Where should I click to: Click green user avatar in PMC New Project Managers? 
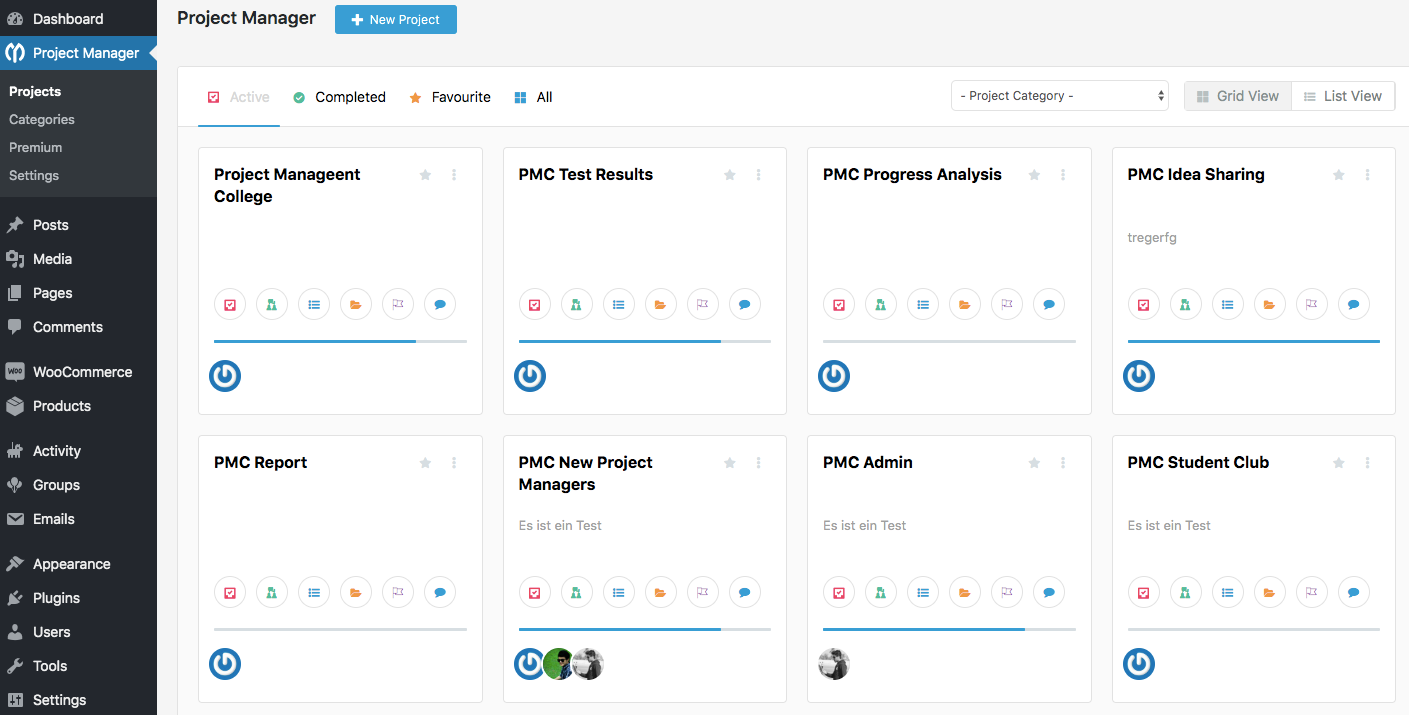558,664
